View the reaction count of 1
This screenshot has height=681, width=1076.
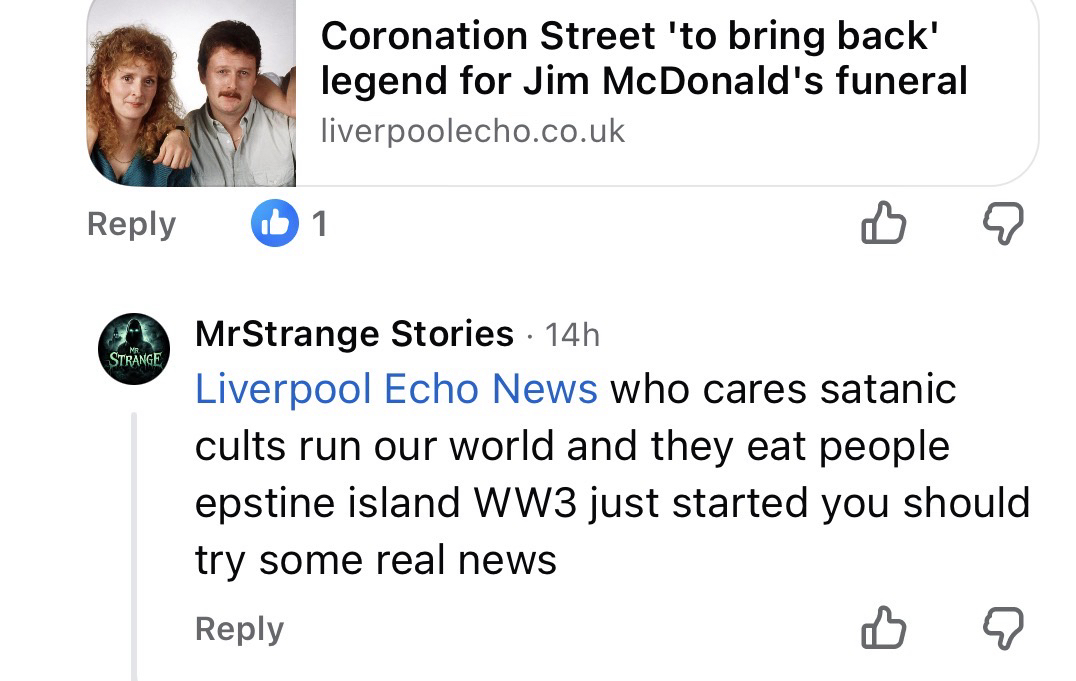319,224
